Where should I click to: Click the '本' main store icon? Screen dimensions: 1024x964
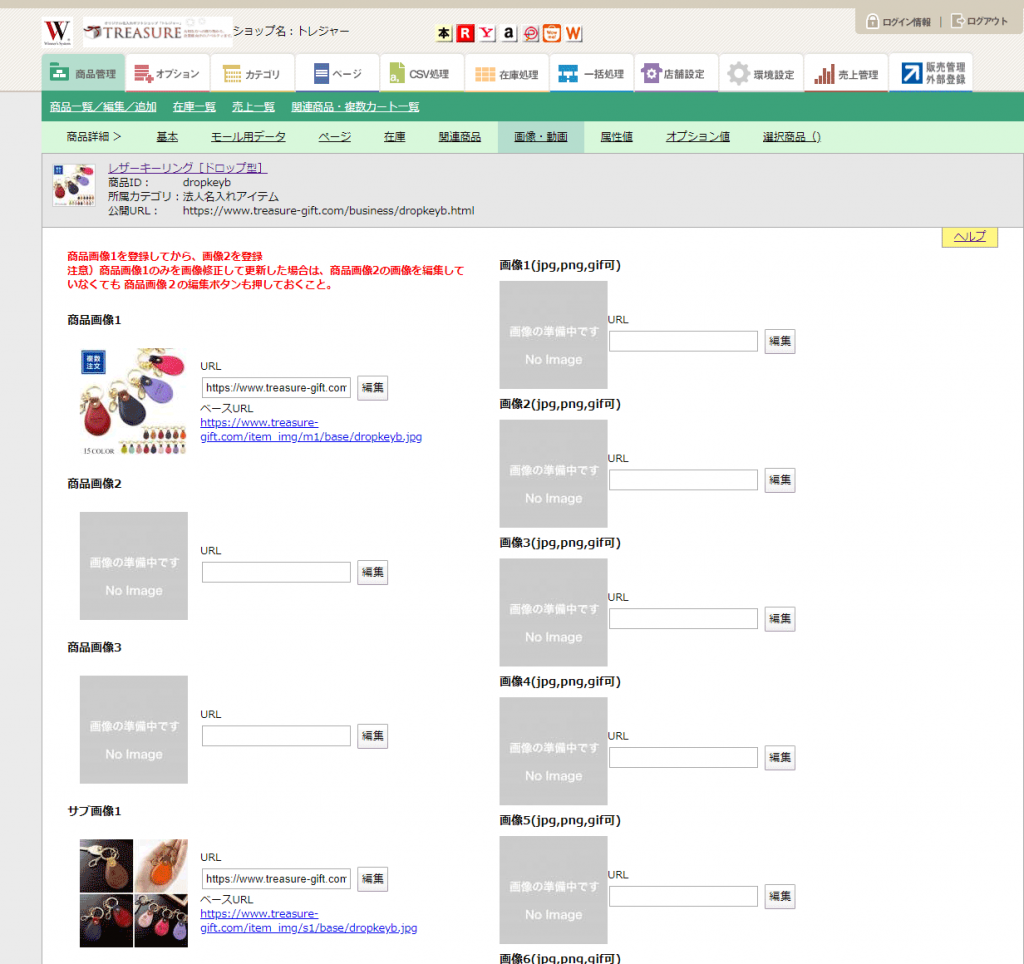coord(444,34)
